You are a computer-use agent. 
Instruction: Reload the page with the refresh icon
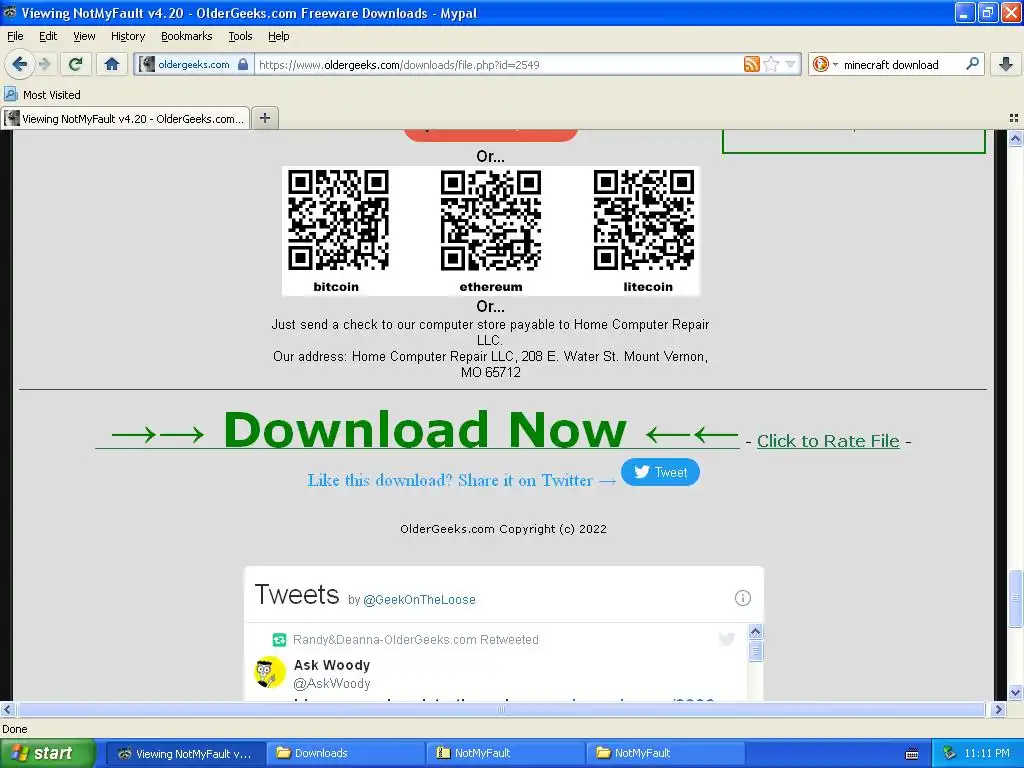point(75,64)
